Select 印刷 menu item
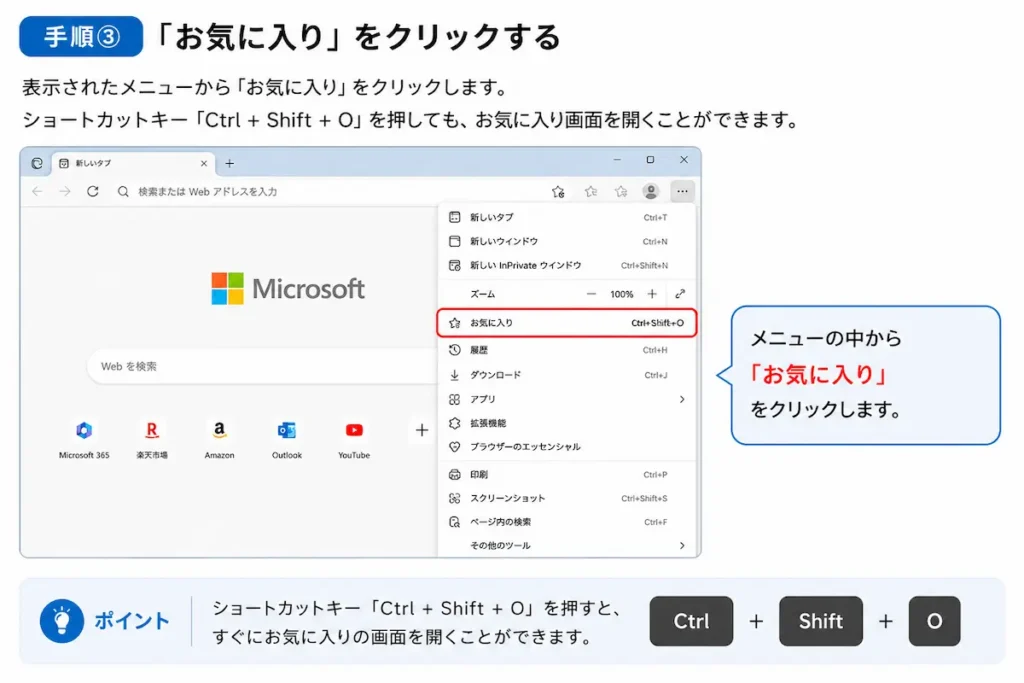Screen dimensions: 1024x683 point(567,475)
